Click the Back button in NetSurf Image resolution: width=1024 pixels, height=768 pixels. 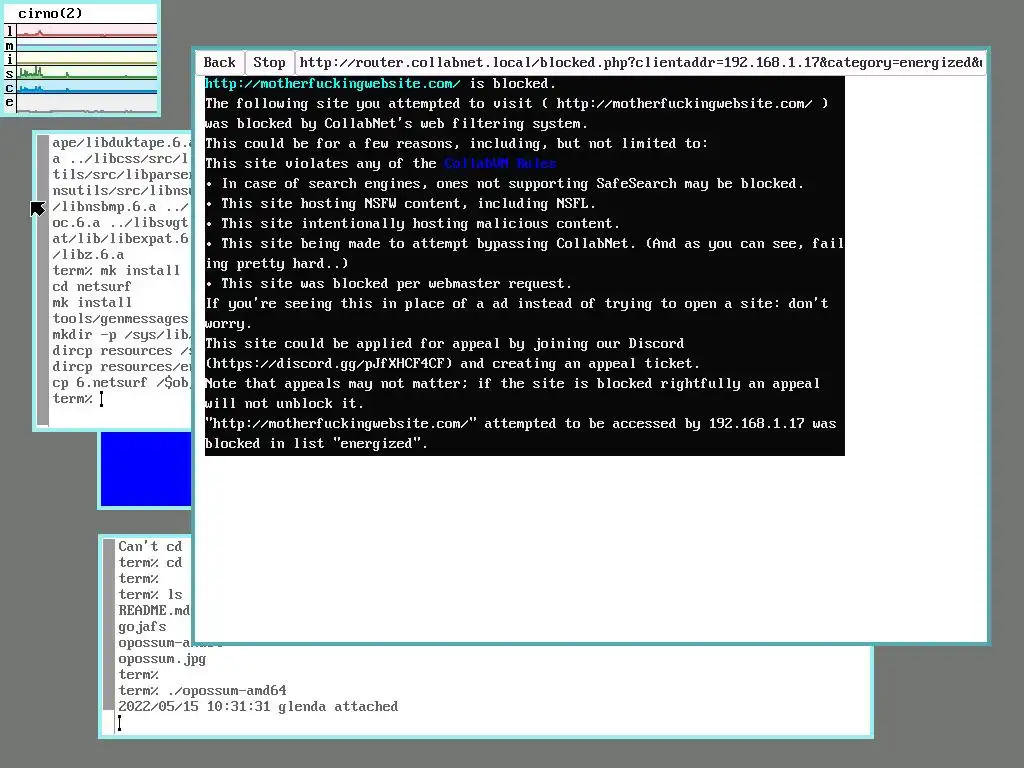pos(219,63)
